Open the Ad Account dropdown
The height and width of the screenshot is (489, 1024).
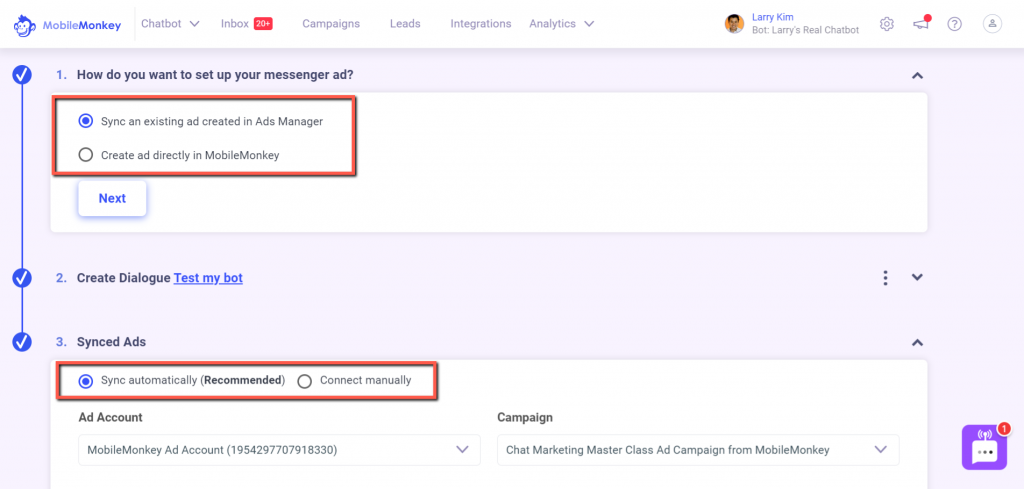(280, 450)
